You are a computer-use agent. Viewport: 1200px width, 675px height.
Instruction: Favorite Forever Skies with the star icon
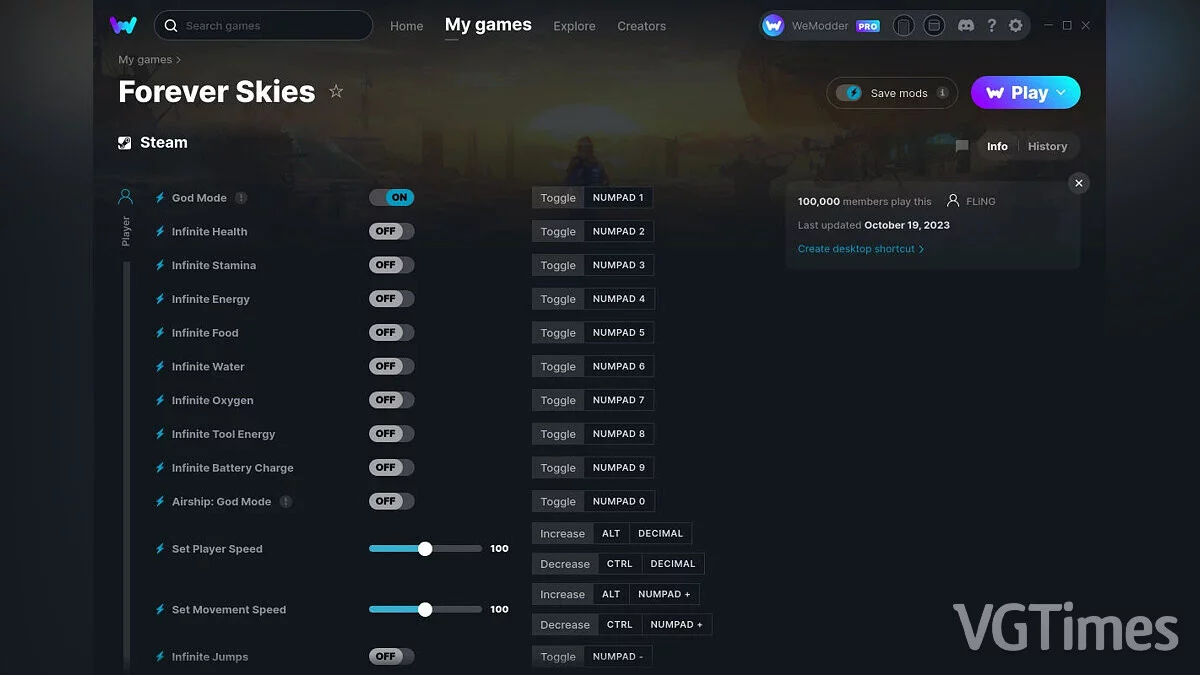pyautogui.click(x=336, y=91)
